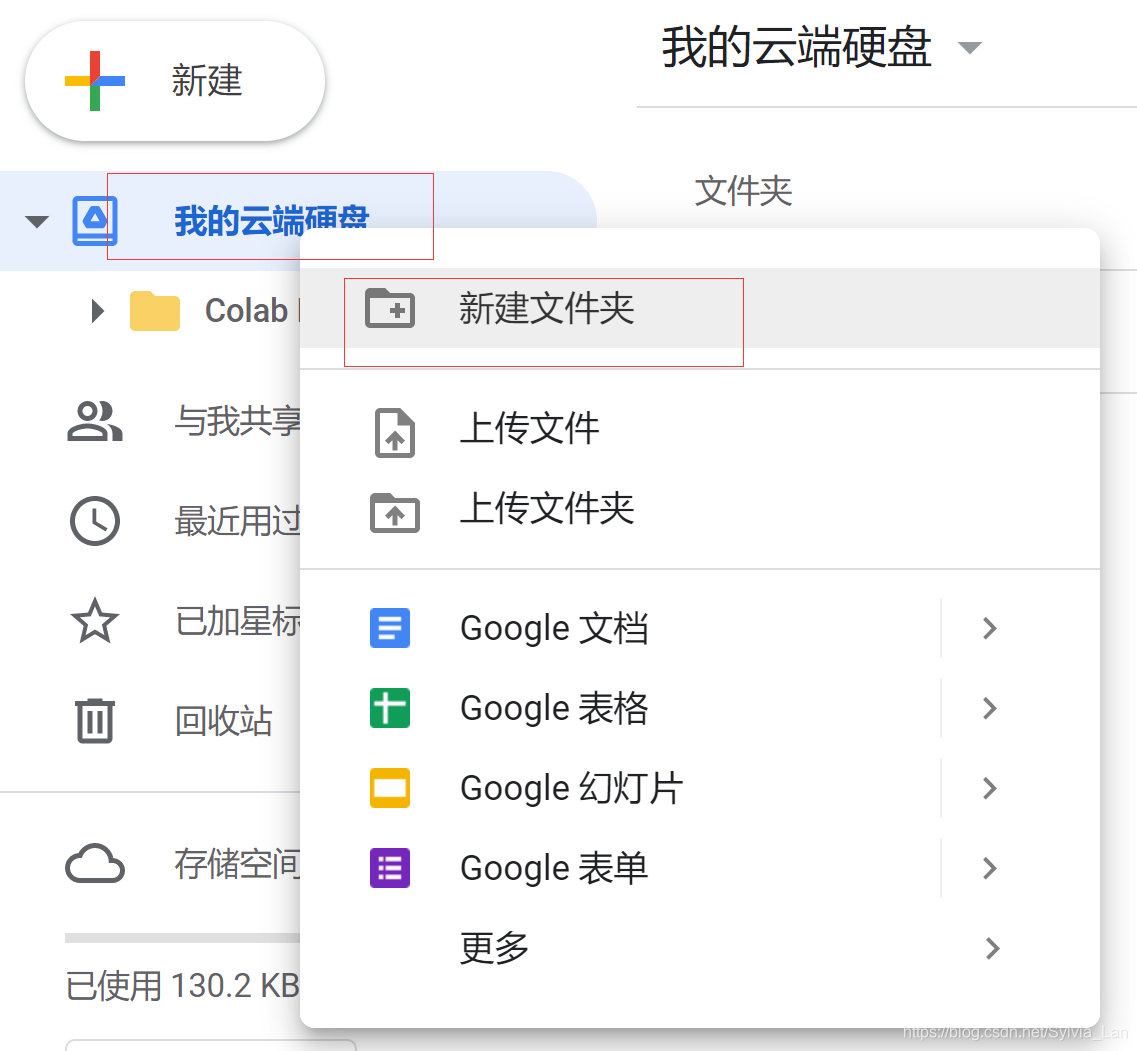Expand the Google 表单 submenu arrow
This screenshot has width=1137, height=1051.
[990, 868]
